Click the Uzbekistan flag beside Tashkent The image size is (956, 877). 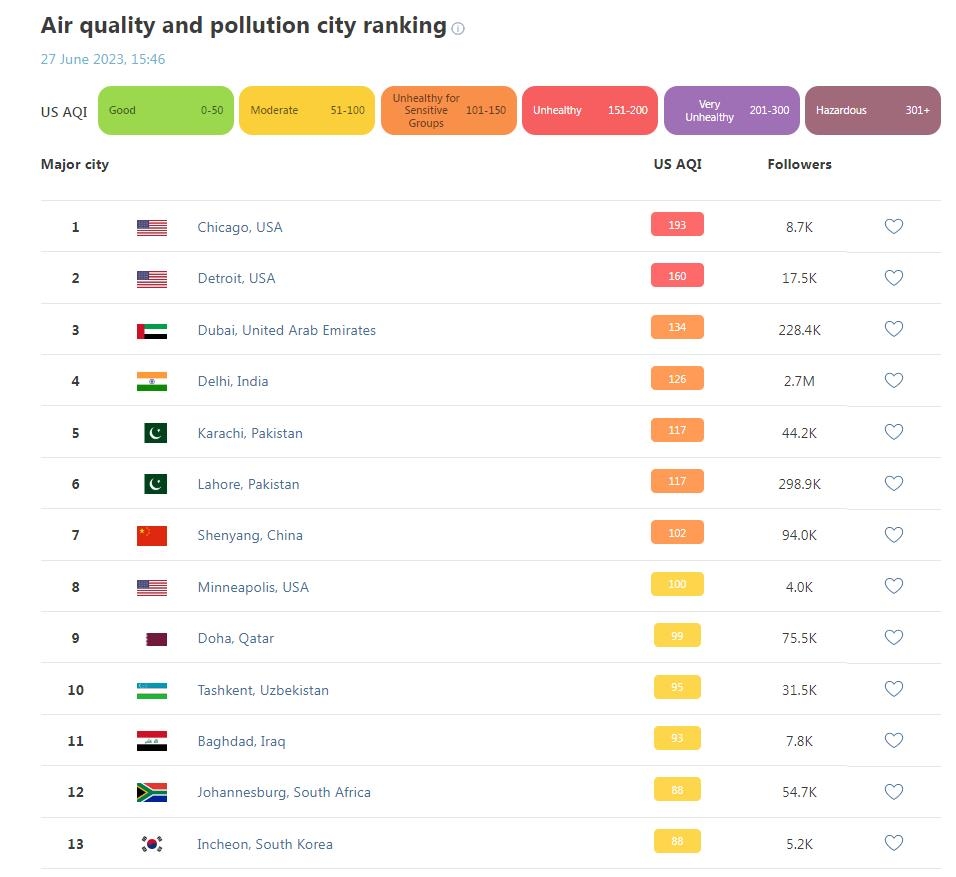point(152,690)
